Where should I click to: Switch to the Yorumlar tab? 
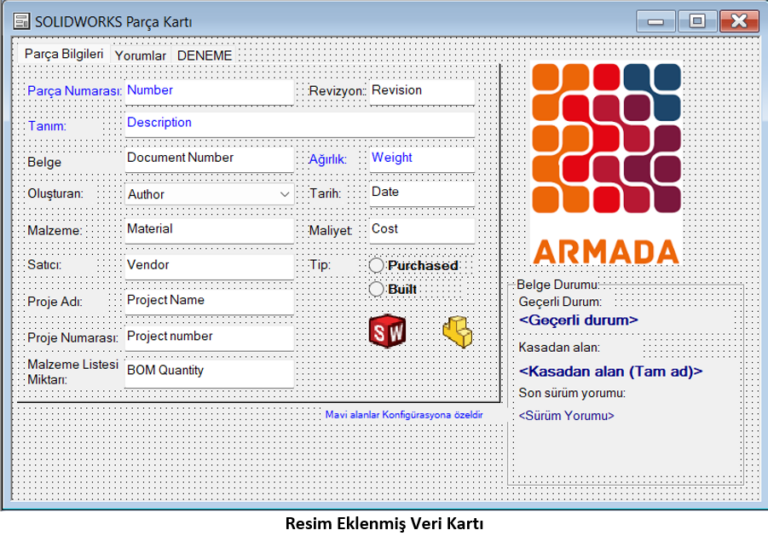140,56
